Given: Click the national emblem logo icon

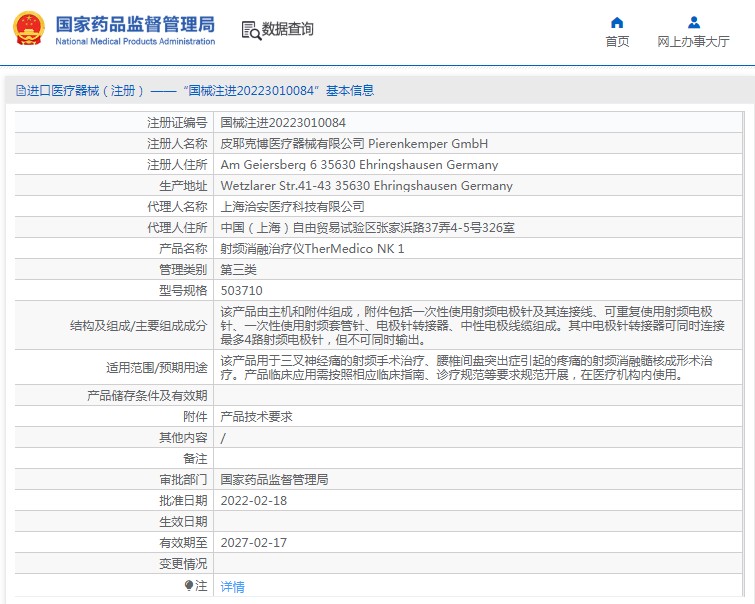Looking at the screenshot, I should click(x=28, y=29).
